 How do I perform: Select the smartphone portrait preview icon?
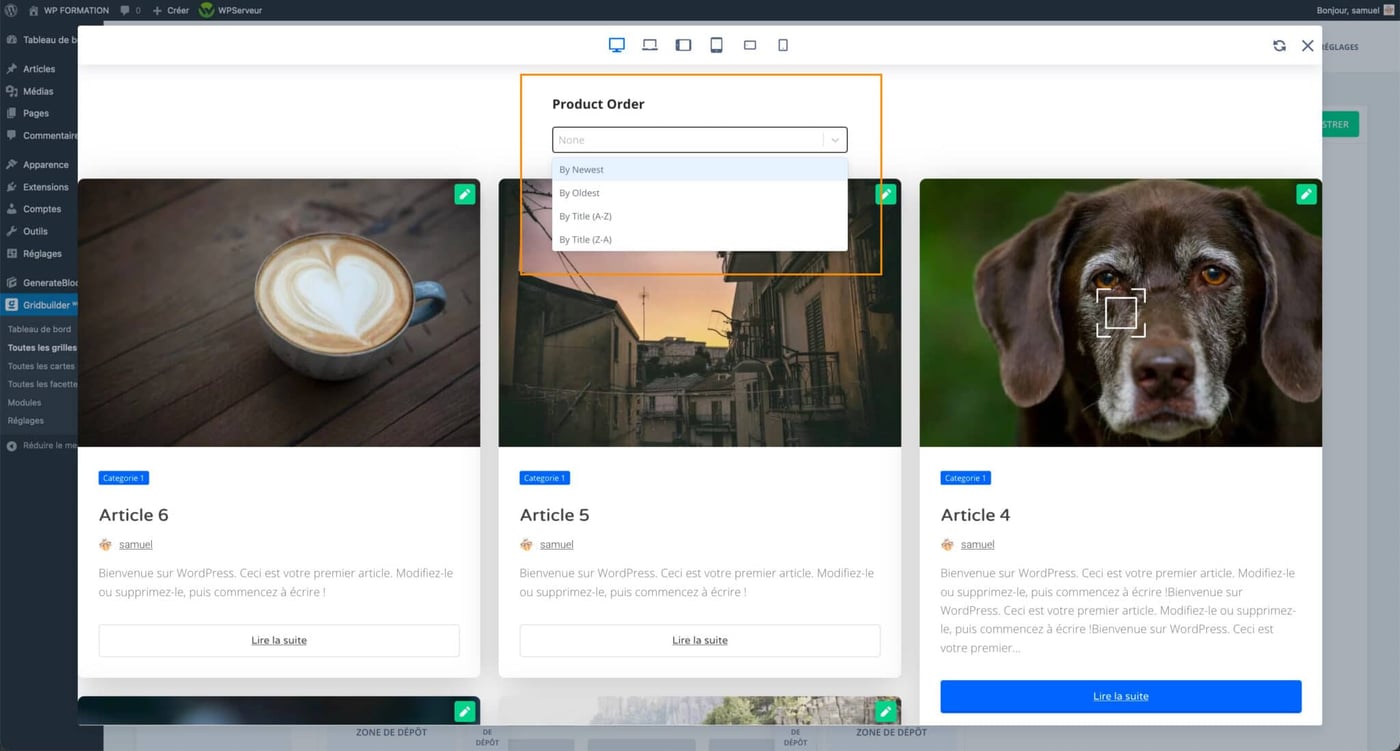click(783, 44)
